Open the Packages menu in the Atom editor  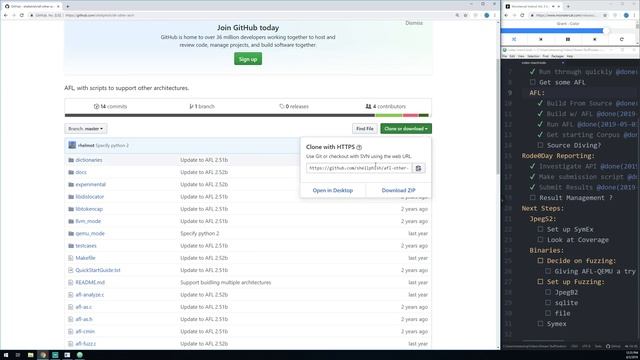tap(558, 56)
